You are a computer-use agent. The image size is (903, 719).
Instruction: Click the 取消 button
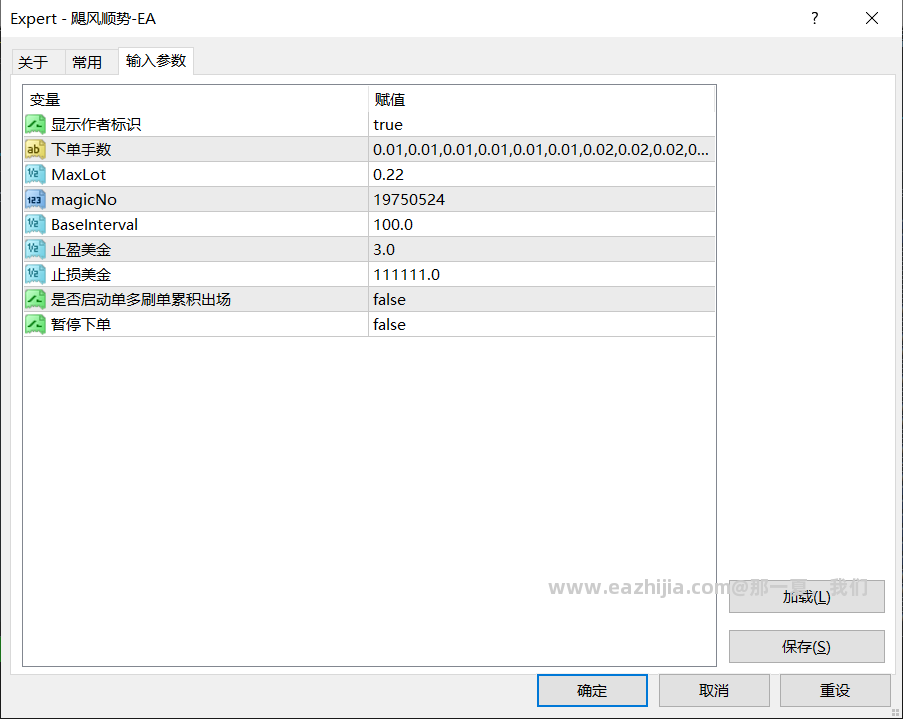tap(714, 690)
